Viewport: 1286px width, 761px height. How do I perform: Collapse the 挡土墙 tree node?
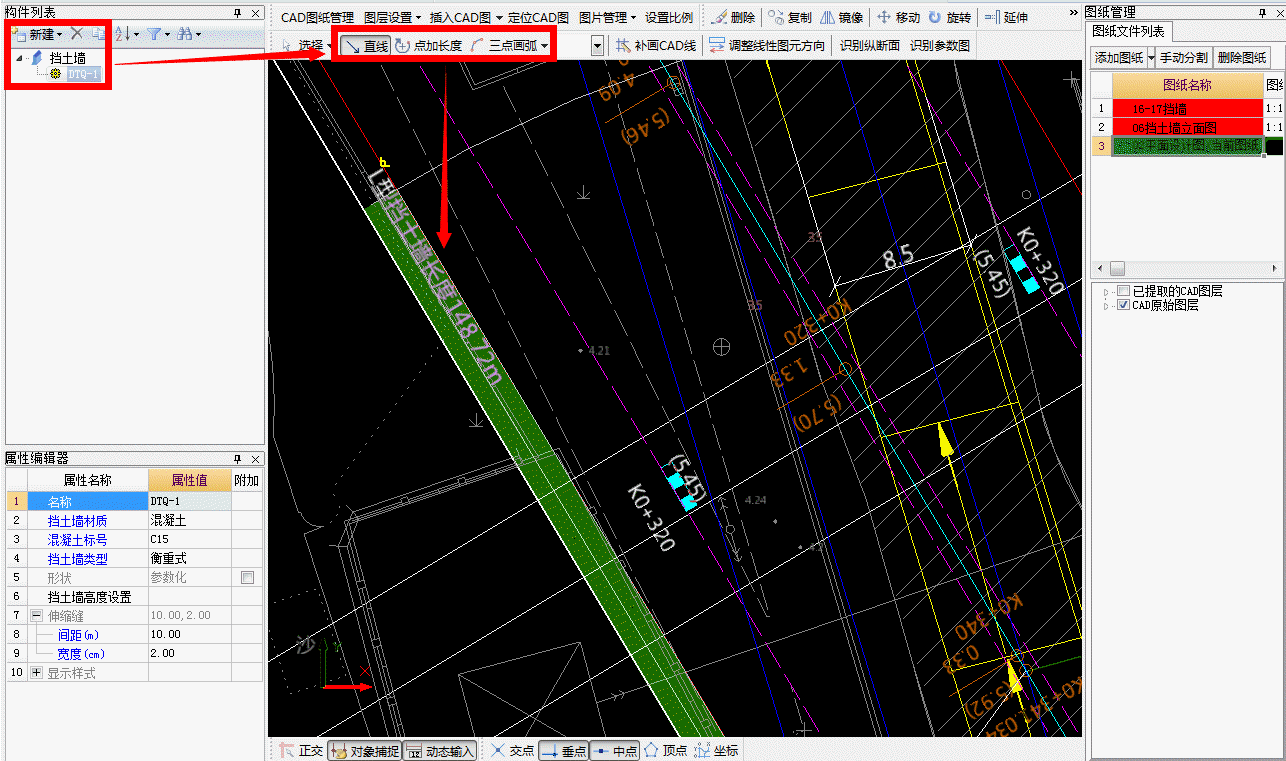[20, 59]
